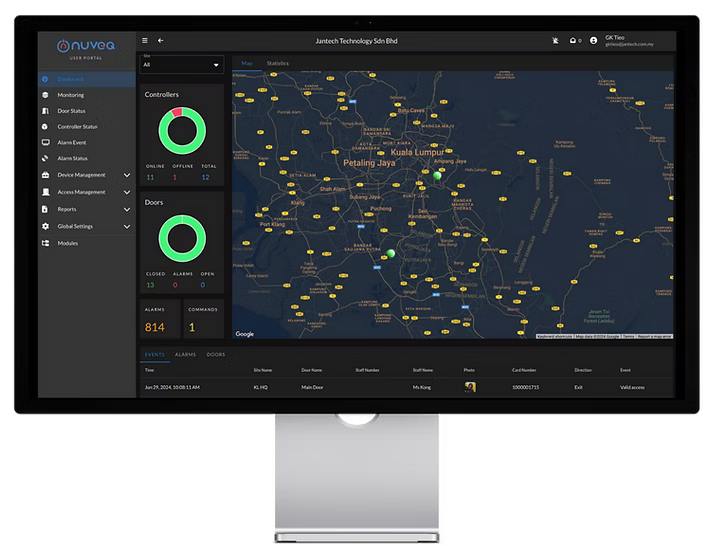Switch to the Doors events tab
Image resolution: width=708 pixels, height=553 pixels.
(x=216, y=355)
